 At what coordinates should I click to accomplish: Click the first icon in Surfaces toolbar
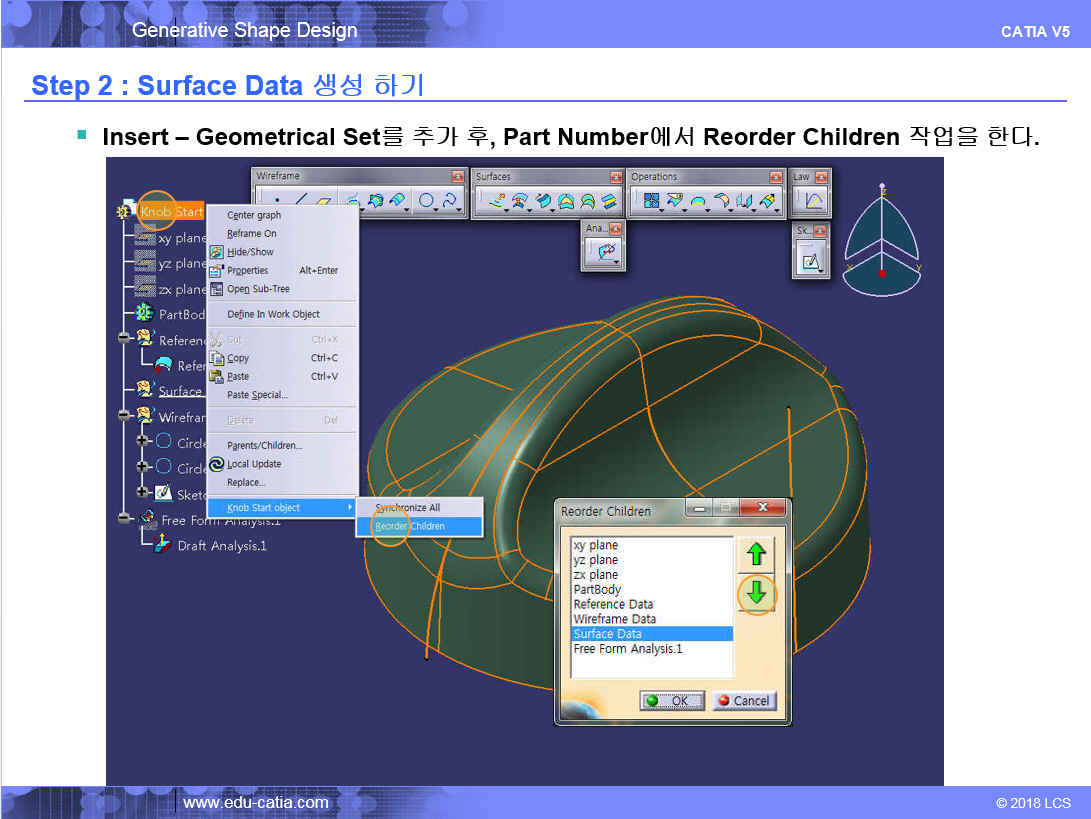(x=496, y=202)
